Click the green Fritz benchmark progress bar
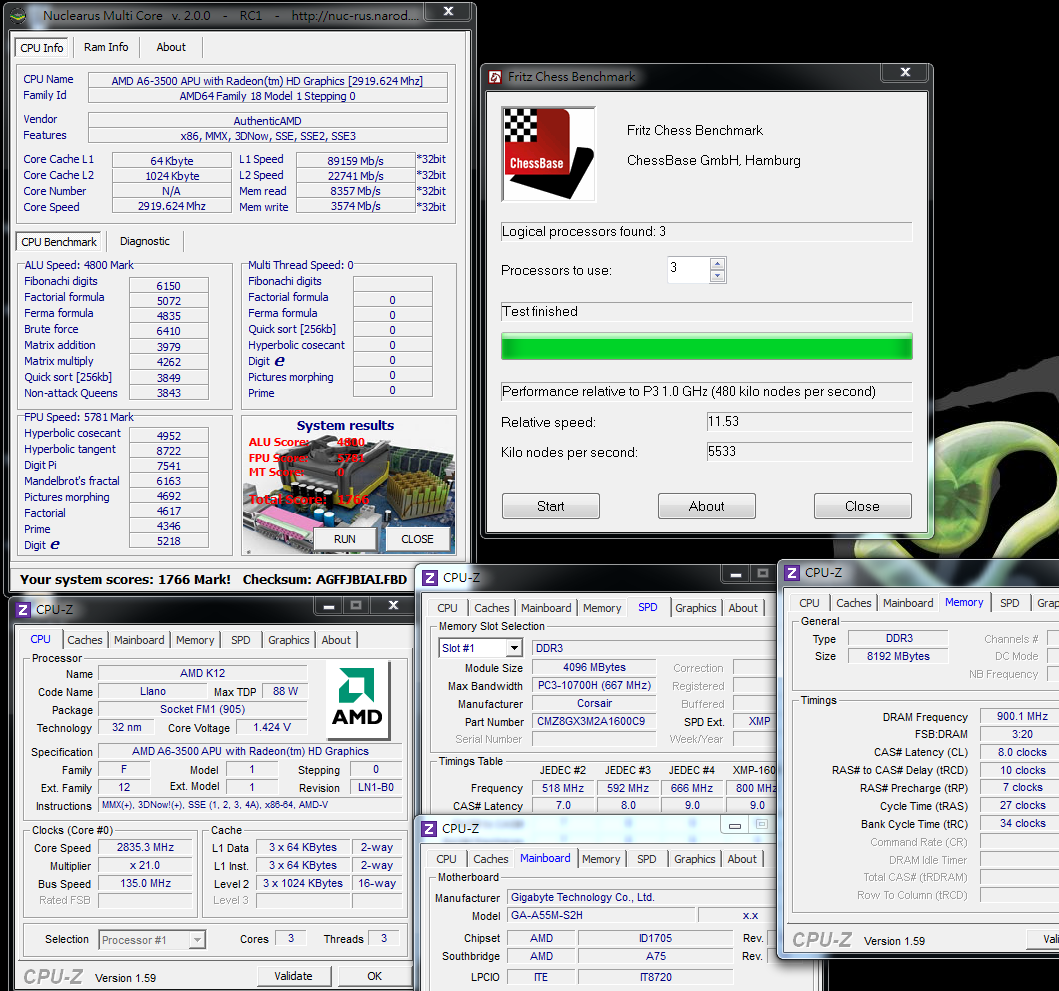1059x991 pixels. point(706,346)
